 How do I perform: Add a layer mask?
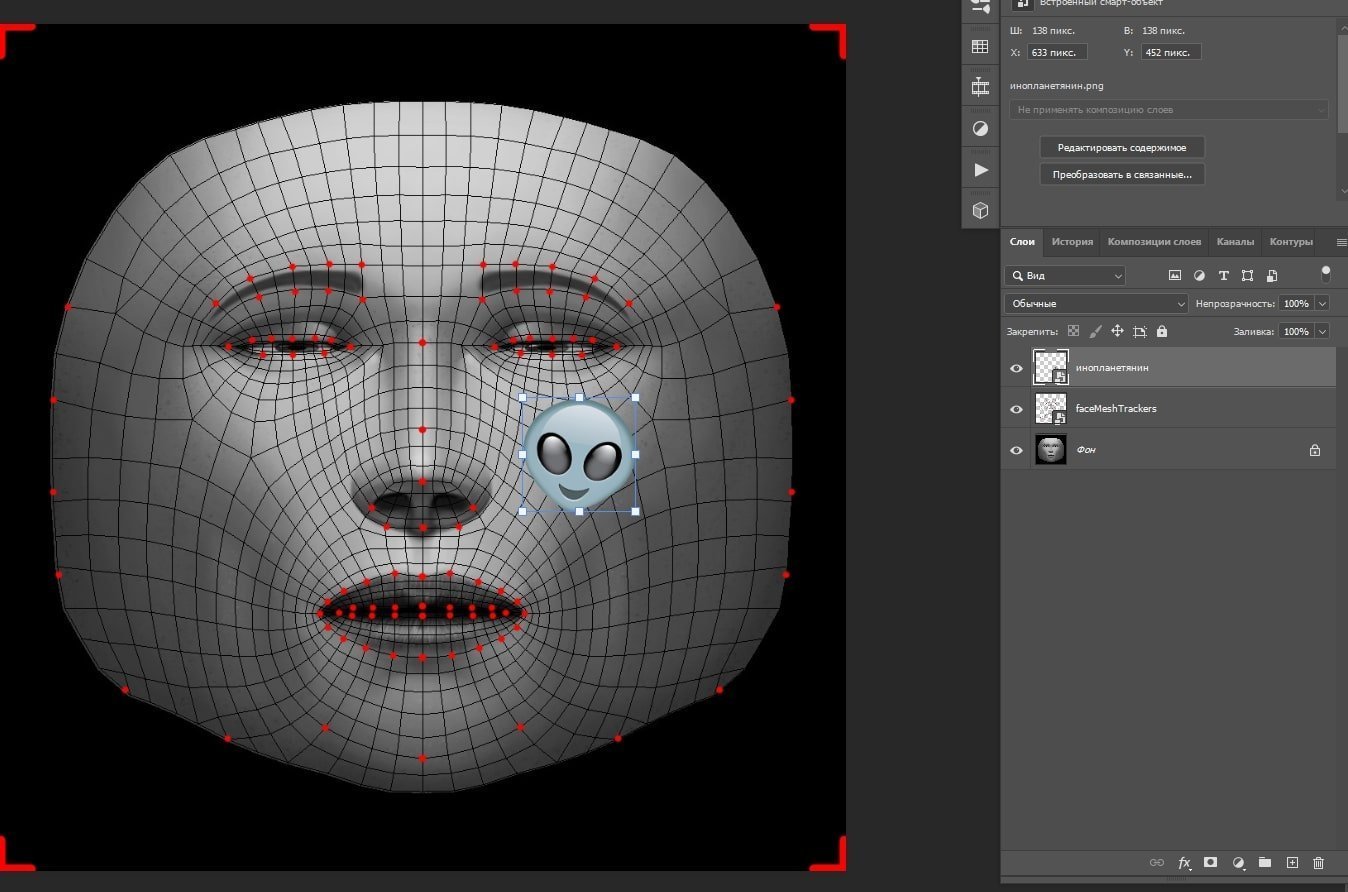(1210, 862)
